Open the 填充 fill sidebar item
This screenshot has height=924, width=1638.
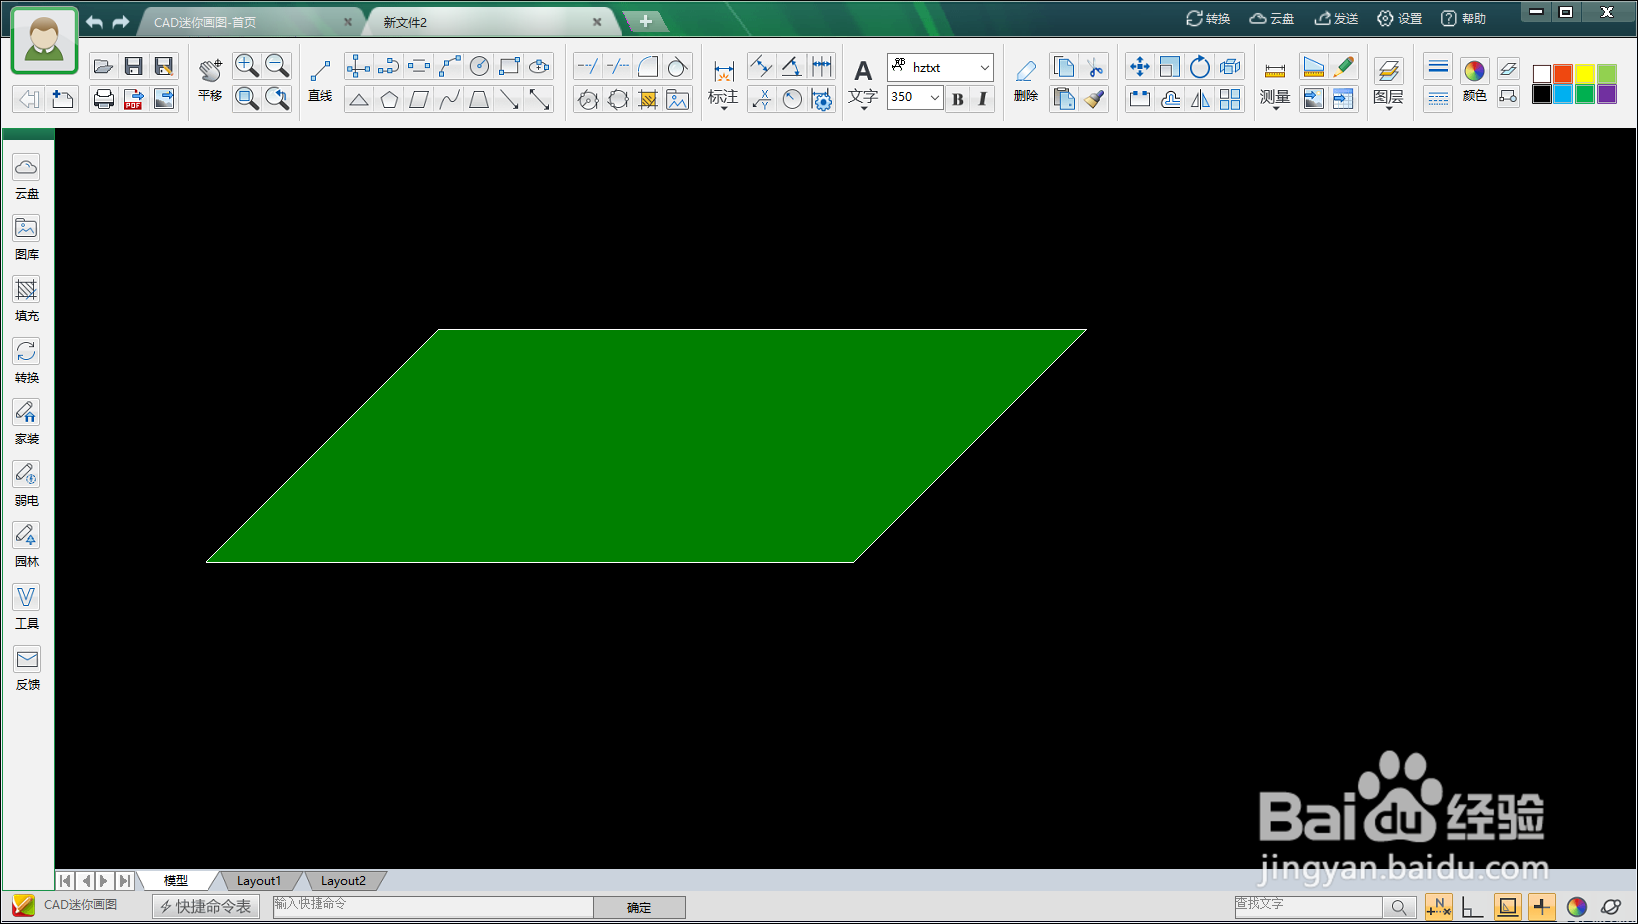pos(27,300)
